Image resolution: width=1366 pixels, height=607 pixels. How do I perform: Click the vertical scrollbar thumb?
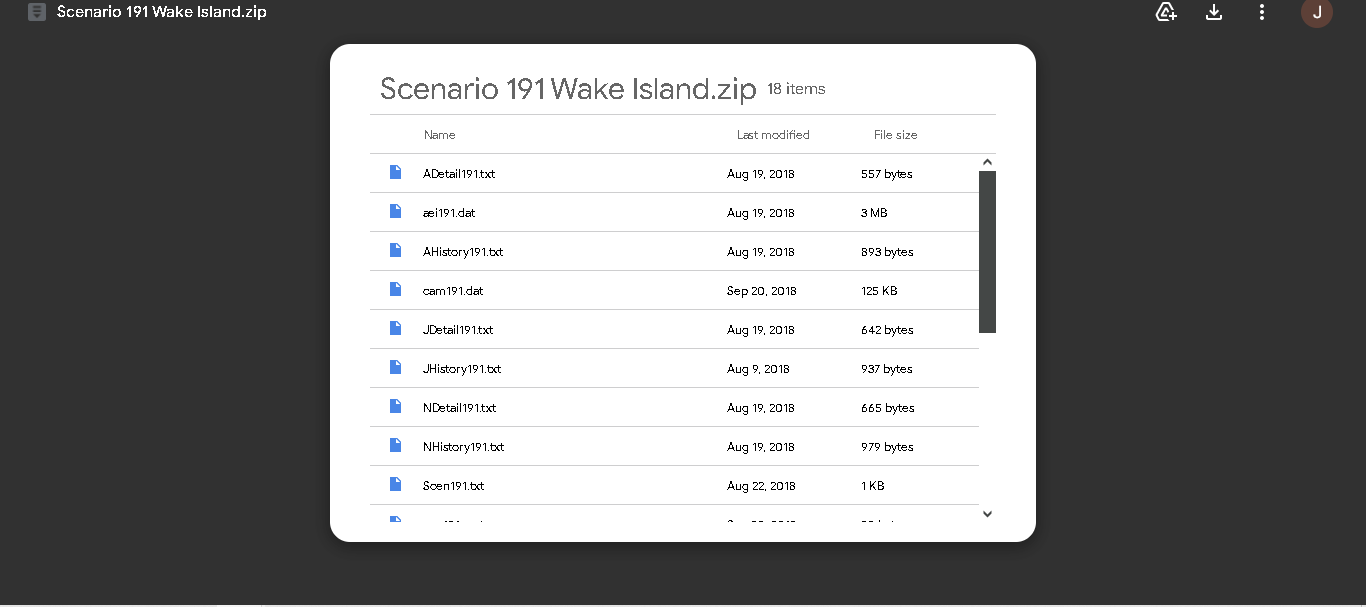987,251
